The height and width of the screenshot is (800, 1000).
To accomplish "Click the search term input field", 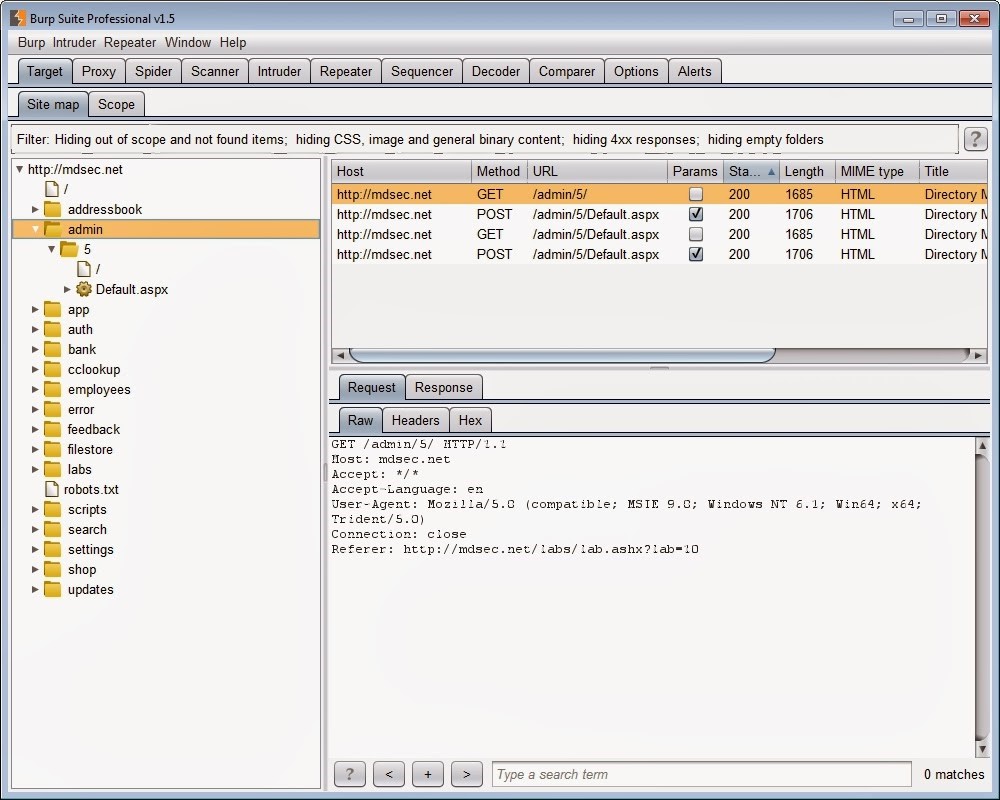I will pos(702,774).
